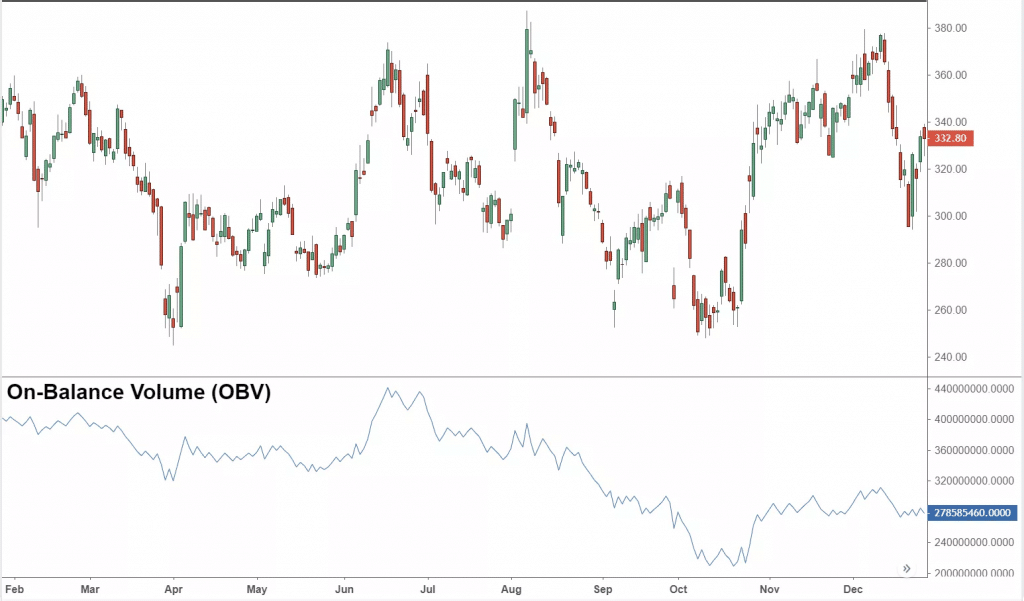Click the scroll-to-latest double arrow icon
This screenshot has width=1024, height=601.
pos(907,568)
